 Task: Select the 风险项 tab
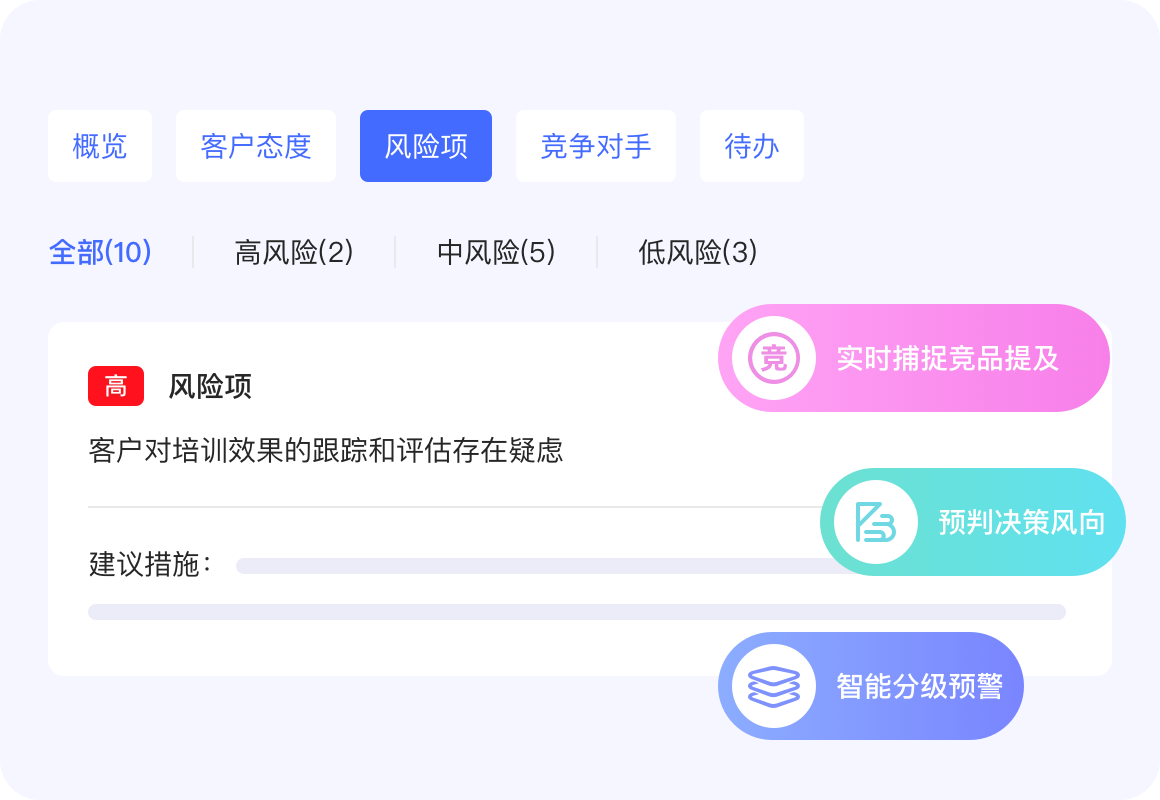tap(426, 146)
